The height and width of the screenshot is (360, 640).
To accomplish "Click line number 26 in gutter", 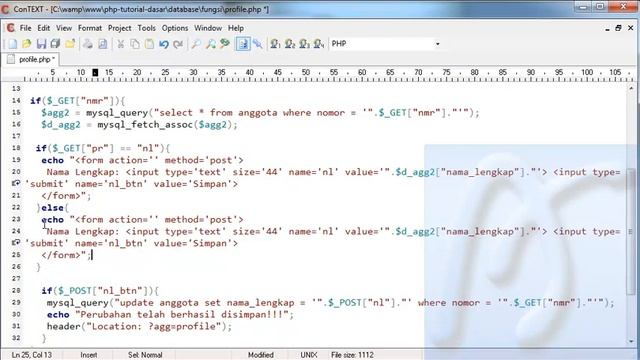I will 16,267.
